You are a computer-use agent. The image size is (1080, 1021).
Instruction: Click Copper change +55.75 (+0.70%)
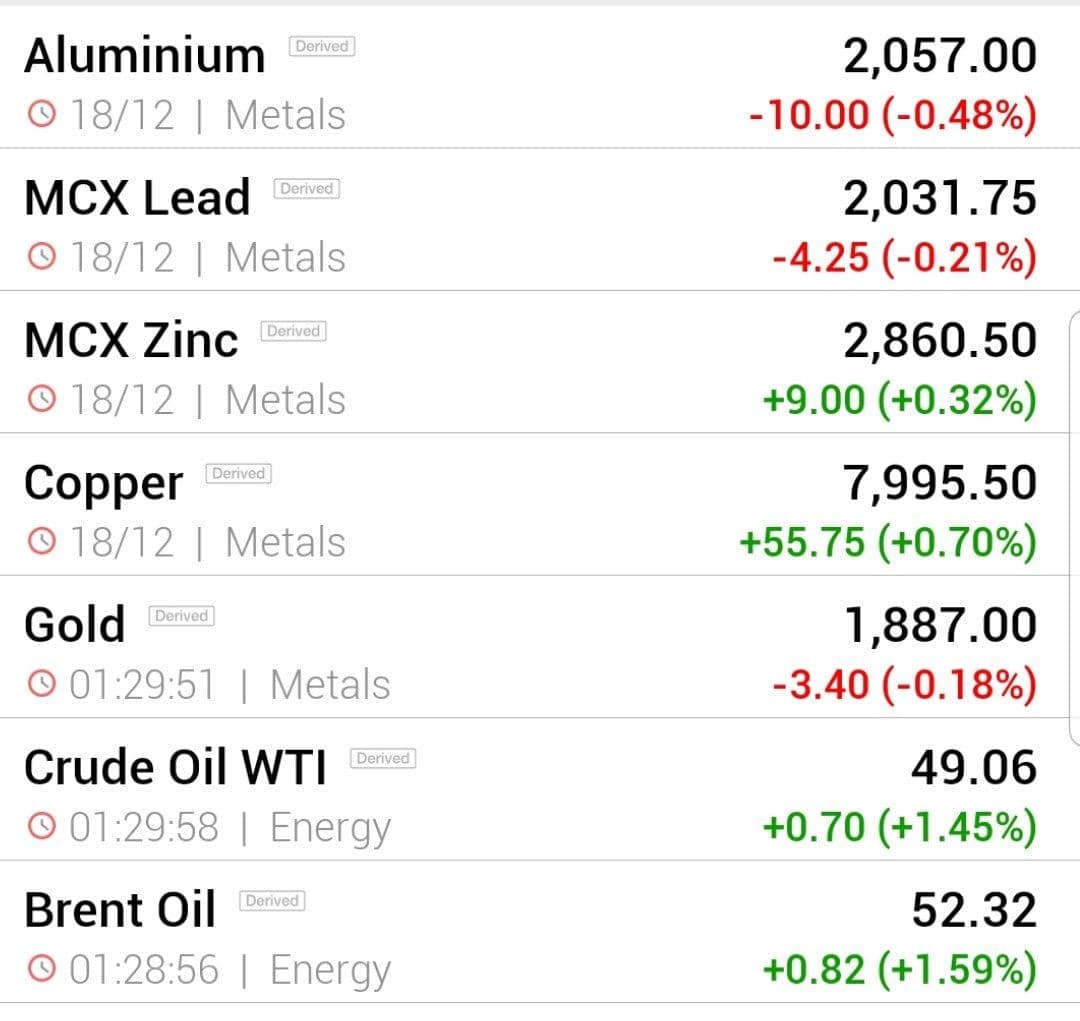pos(888,542)
